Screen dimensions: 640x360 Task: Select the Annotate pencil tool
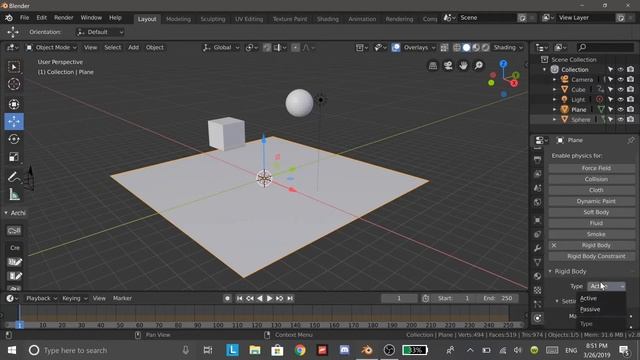tap(14, 177)
